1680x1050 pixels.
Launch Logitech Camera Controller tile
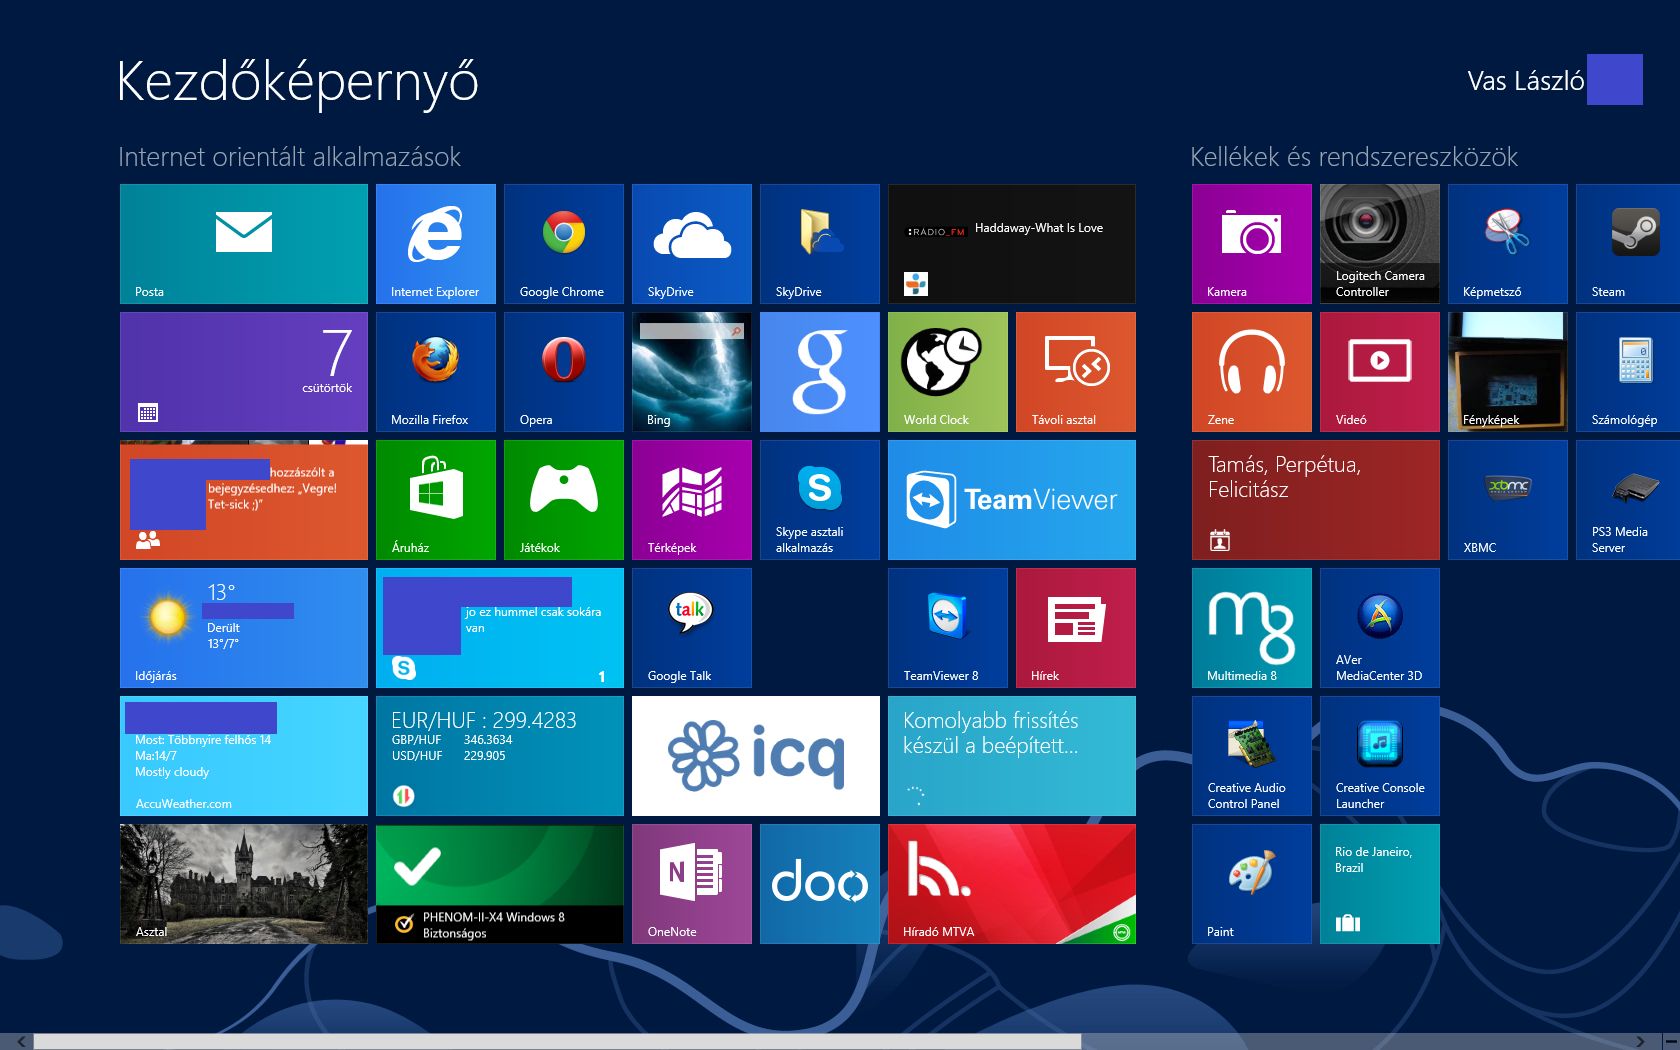(x=1380, y=244)
